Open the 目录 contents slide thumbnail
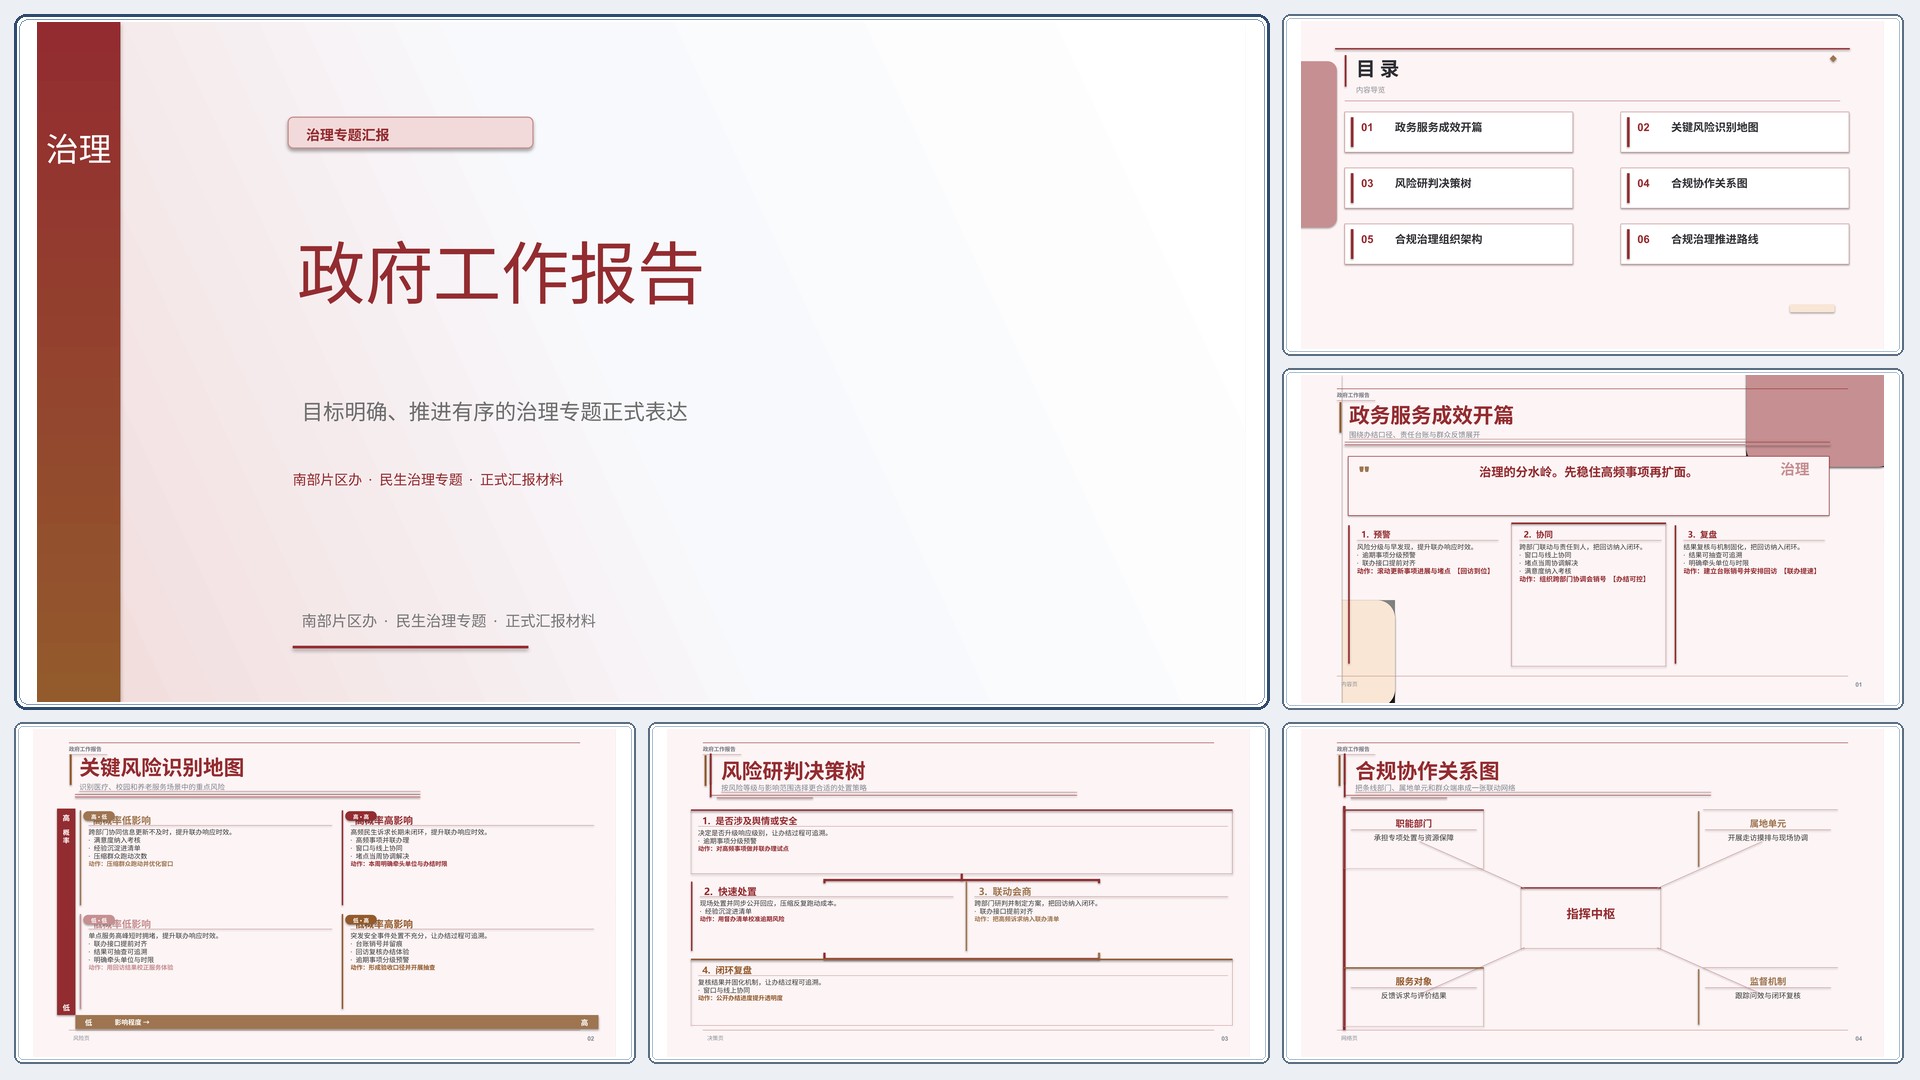Image resolution: width=1920 pixels, height=1080 pixels. 1592,185
